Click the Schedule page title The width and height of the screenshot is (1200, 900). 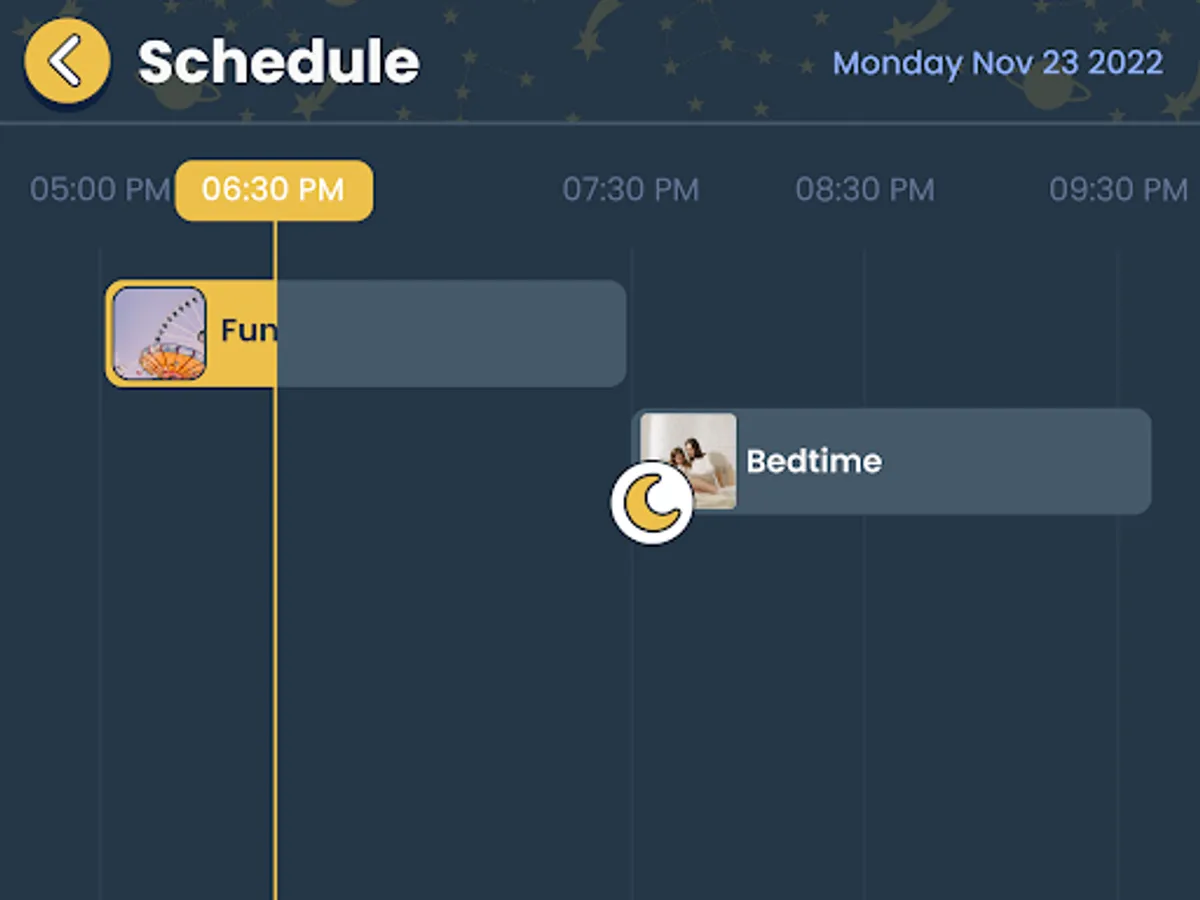click(x=278, y=63)
